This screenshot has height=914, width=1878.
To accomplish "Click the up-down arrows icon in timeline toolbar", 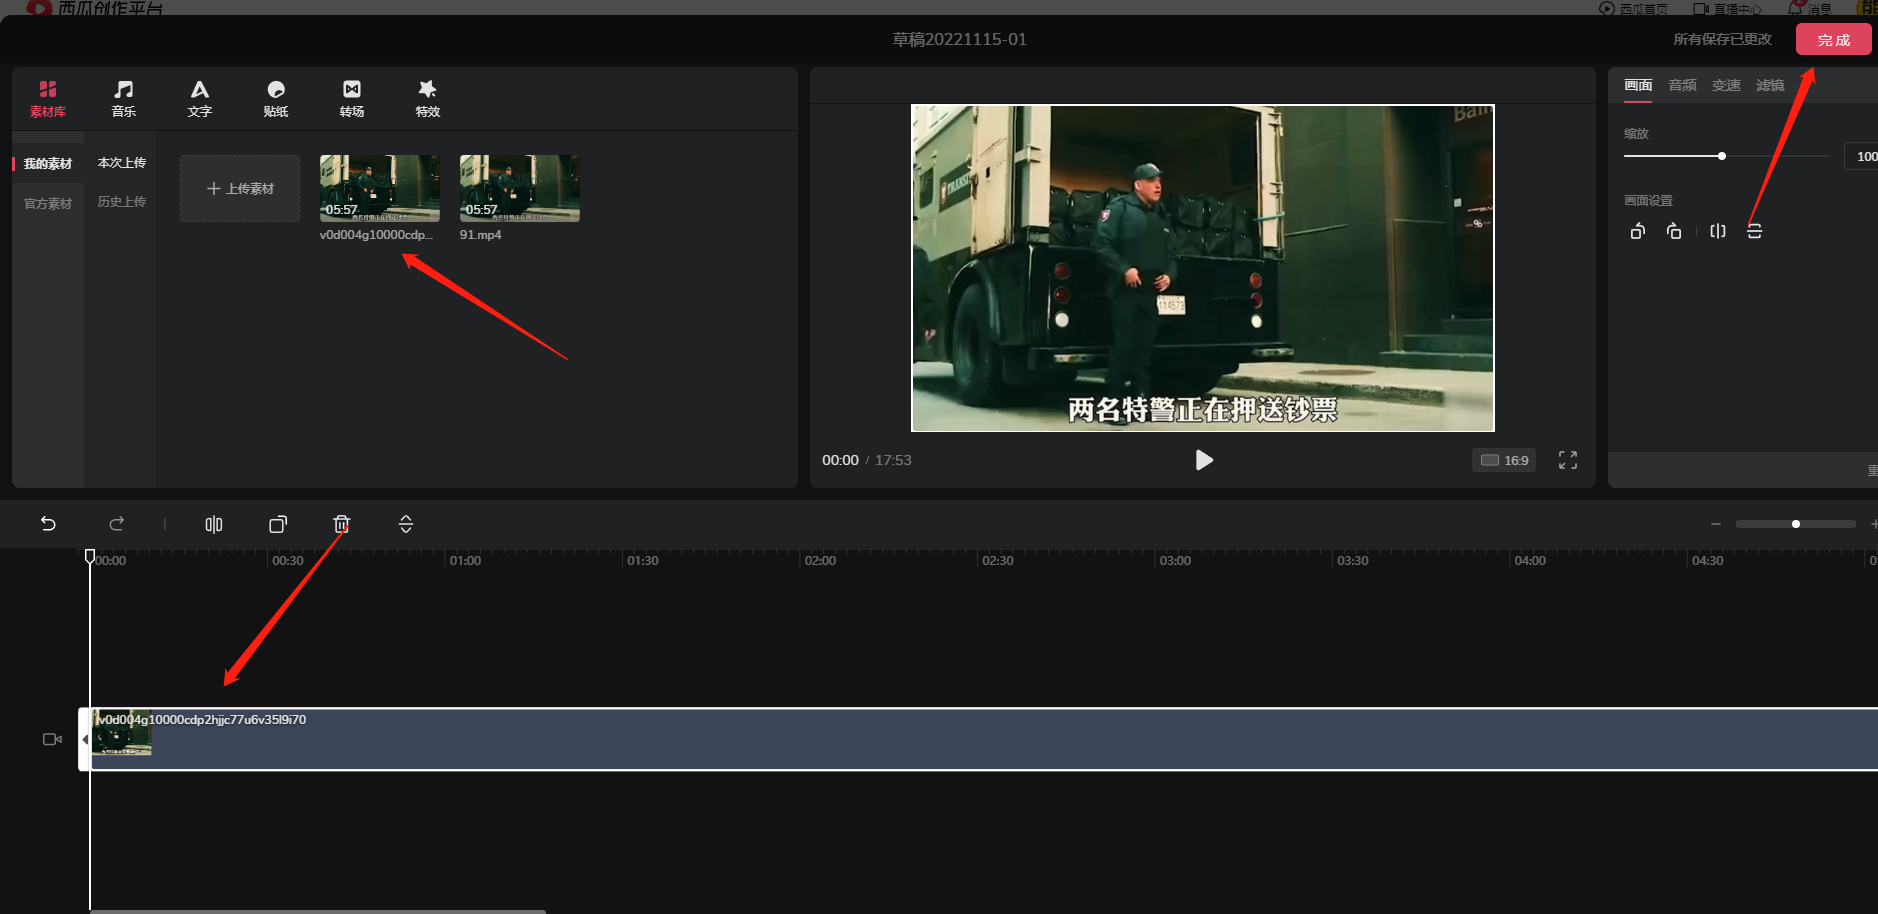I will click(405, 524).
